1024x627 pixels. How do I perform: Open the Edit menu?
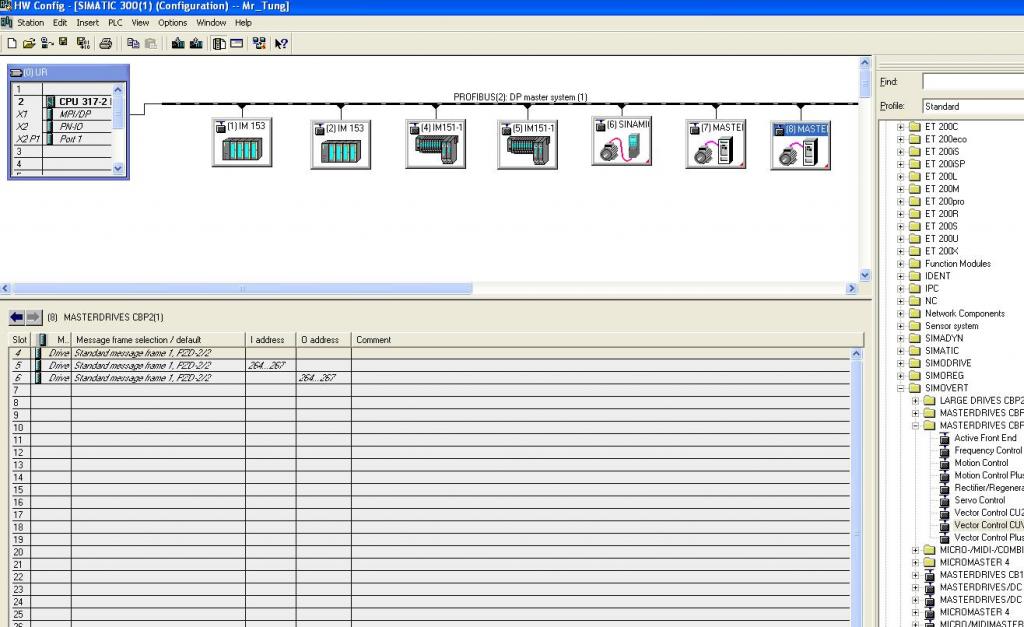pyautogui.click(x=60, y=22)
